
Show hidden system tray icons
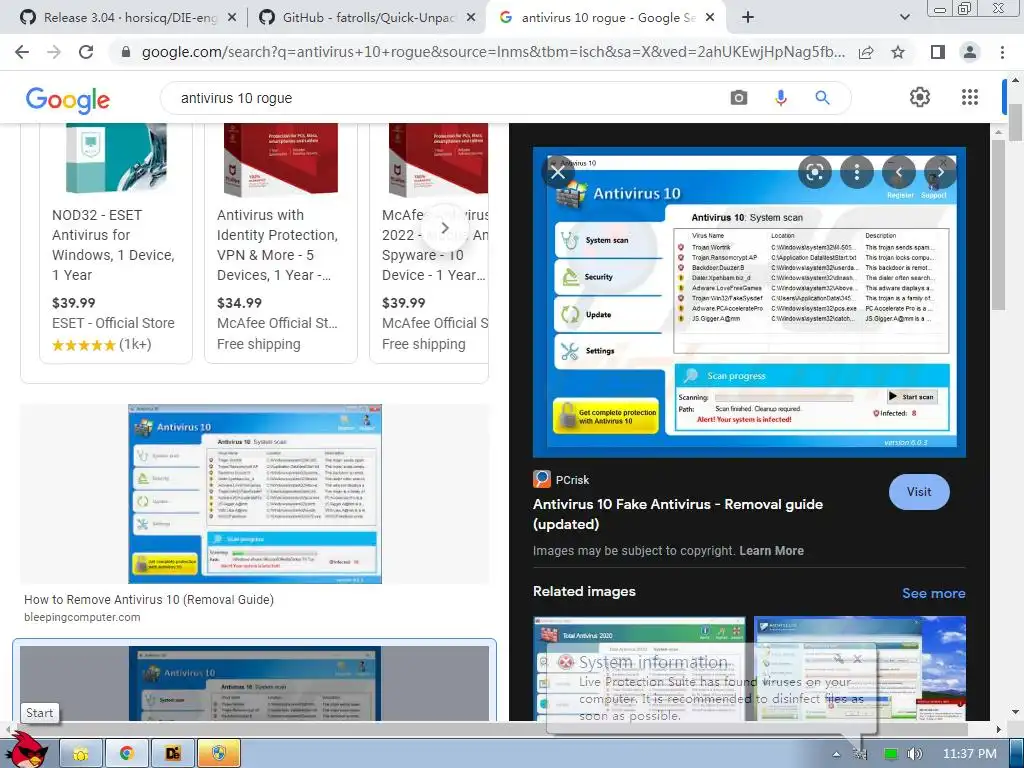[x=837, y=754]
